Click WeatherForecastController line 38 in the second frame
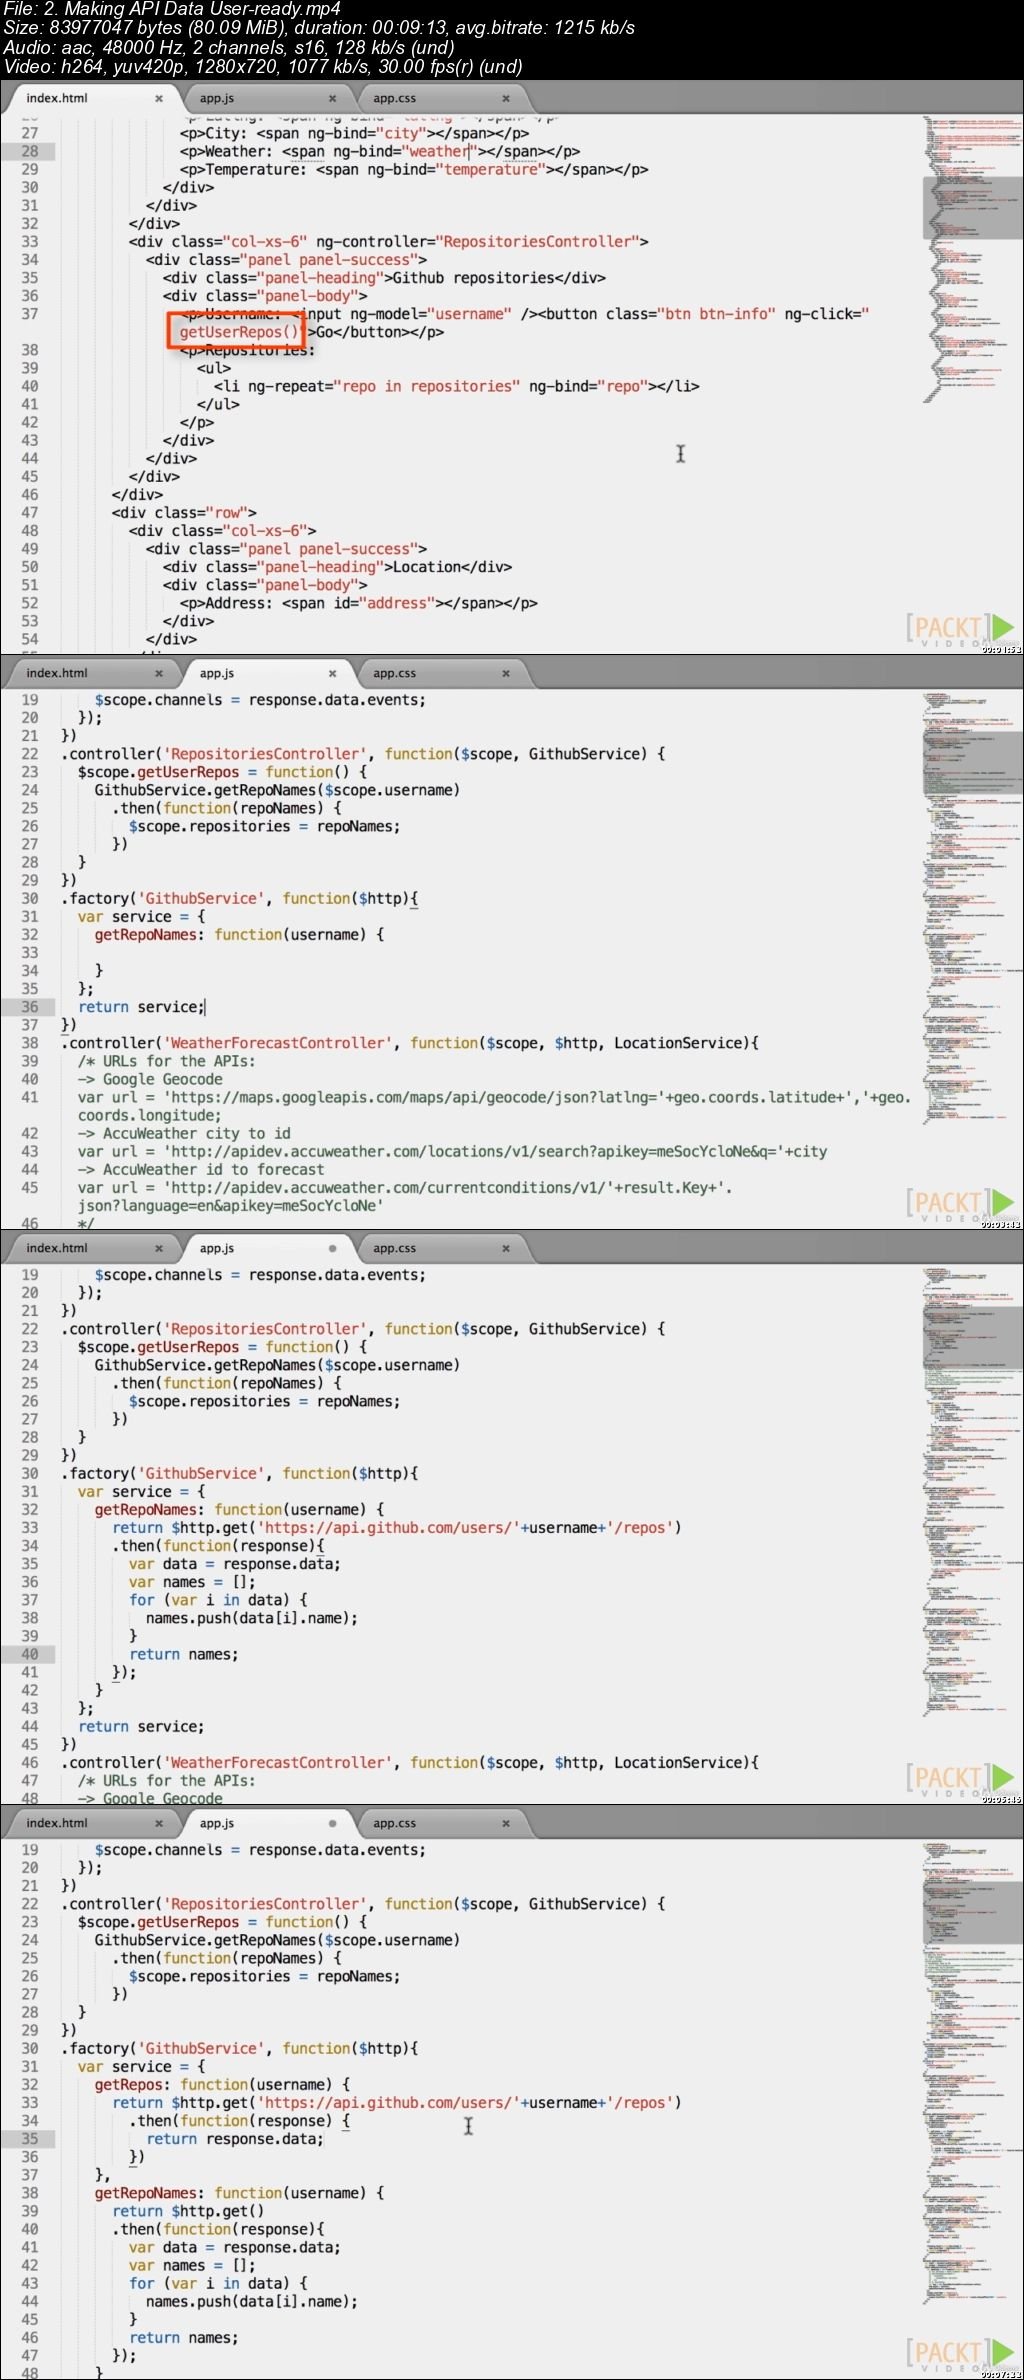 410,1043
